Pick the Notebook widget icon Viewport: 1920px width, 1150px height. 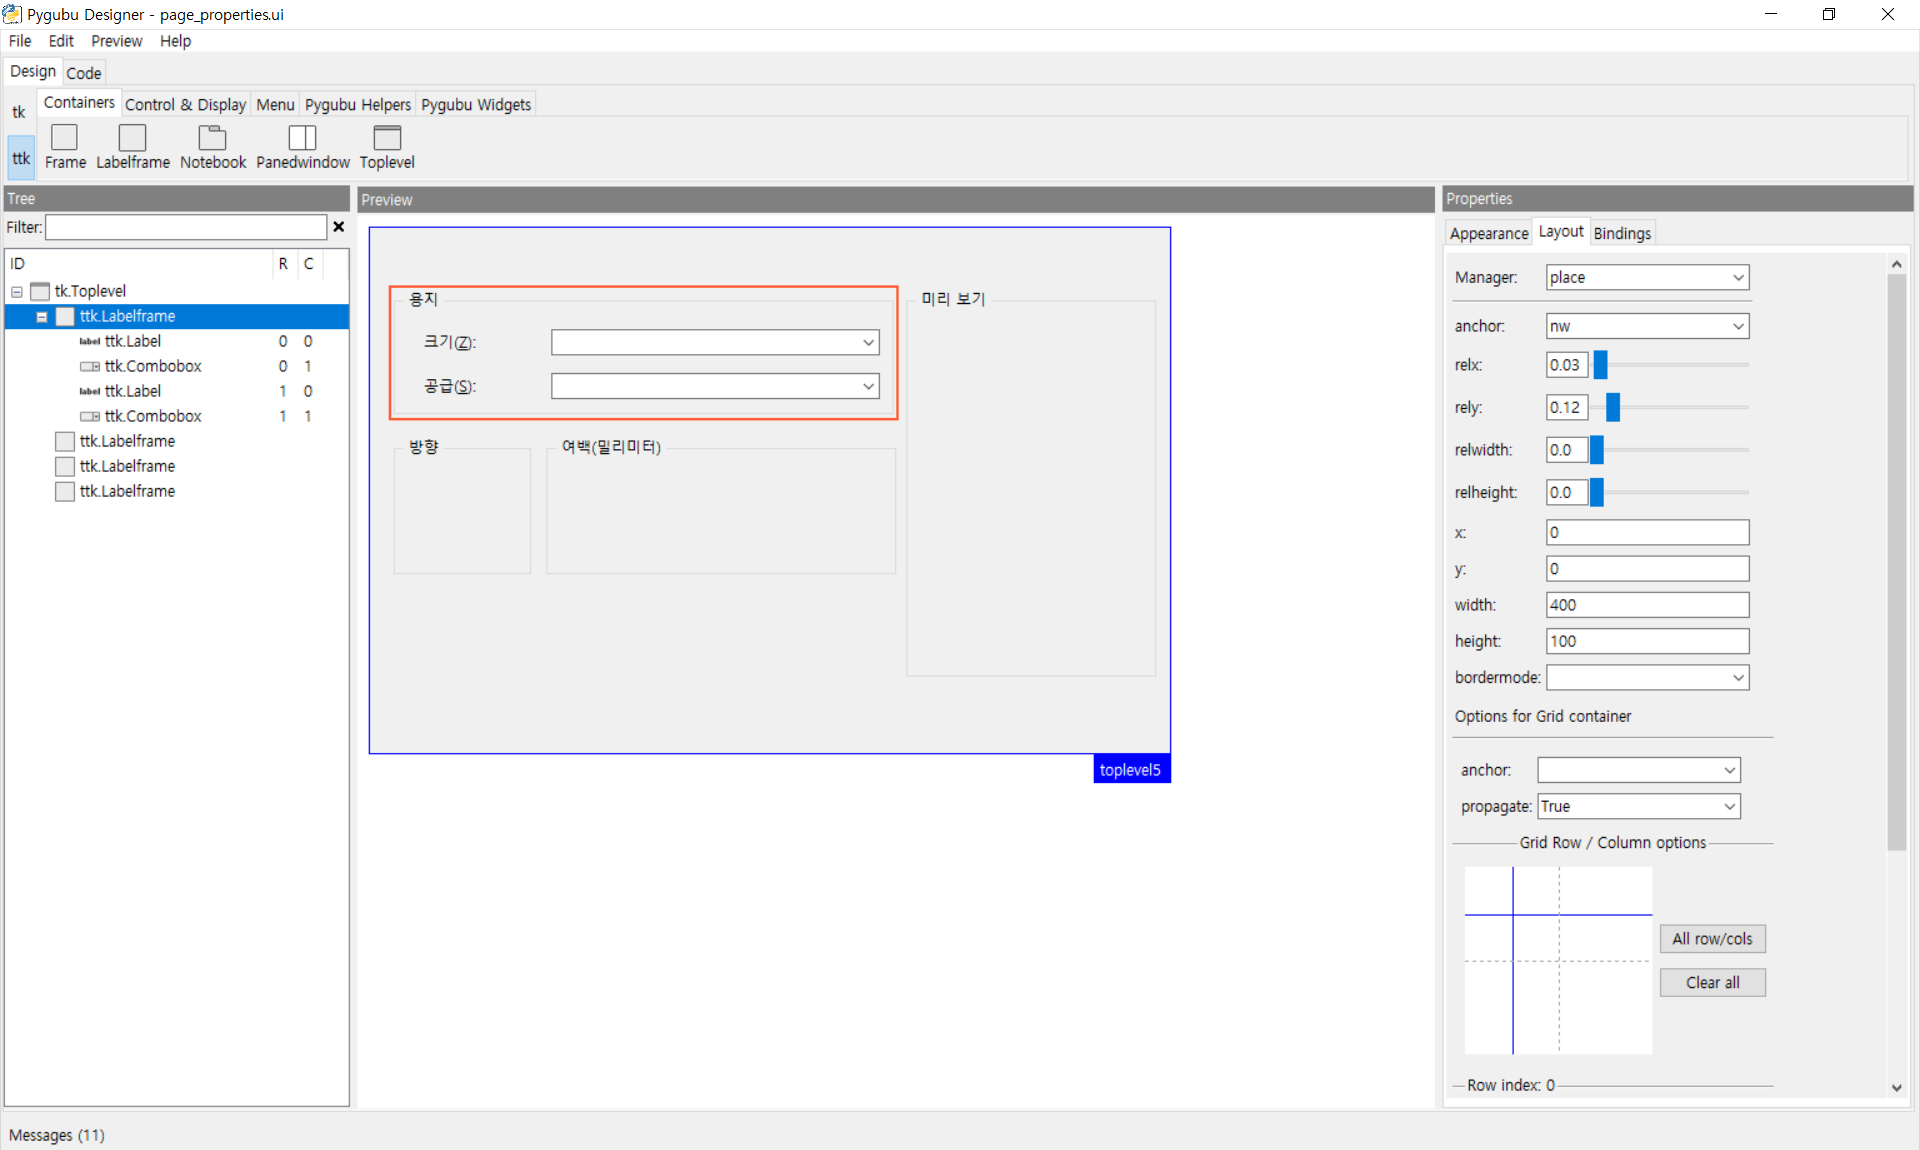coord(212,138)
